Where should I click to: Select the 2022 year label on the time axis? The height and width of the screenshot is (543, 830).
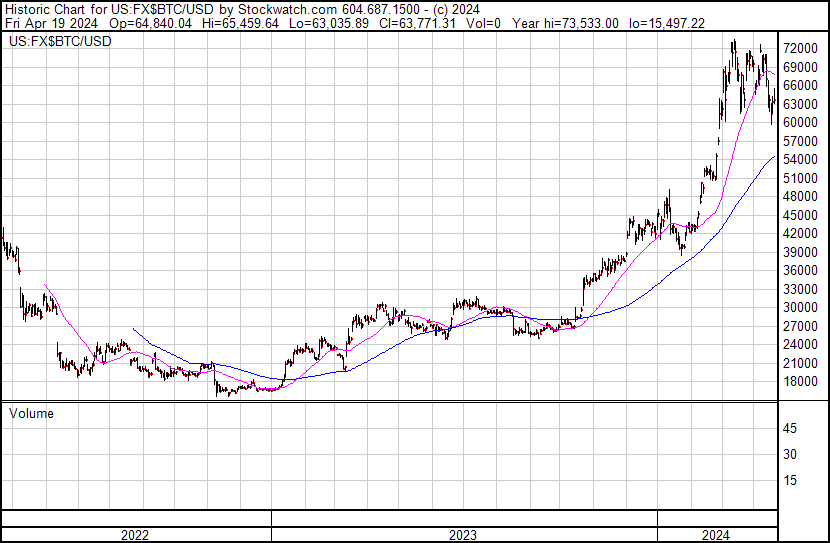pos(135,535)
